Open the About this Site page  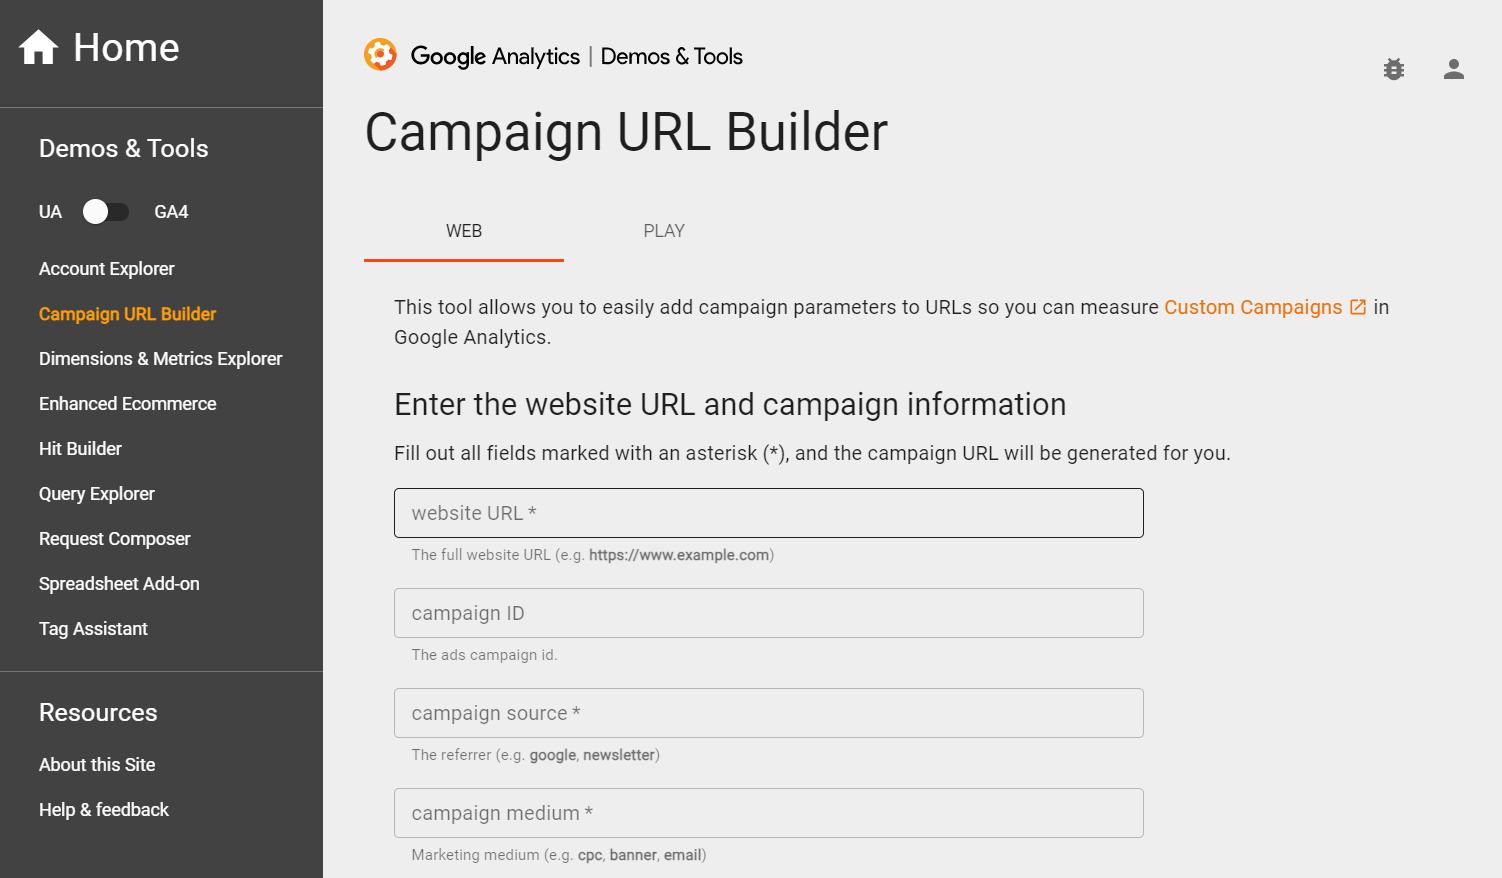coord(96,764)
